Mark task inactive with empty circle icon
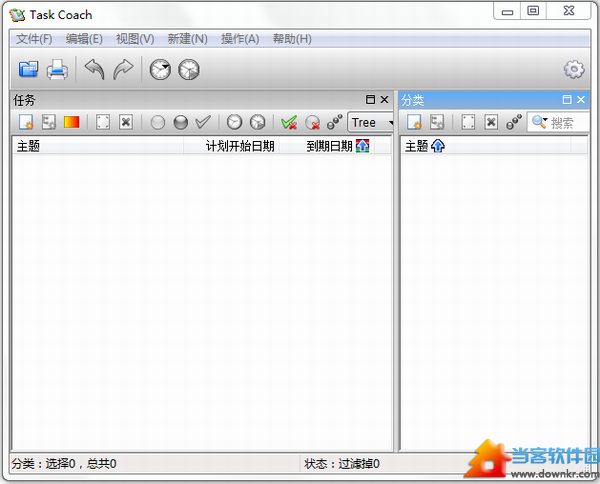This screenshot has width=600, height=484. click(158, 123)
